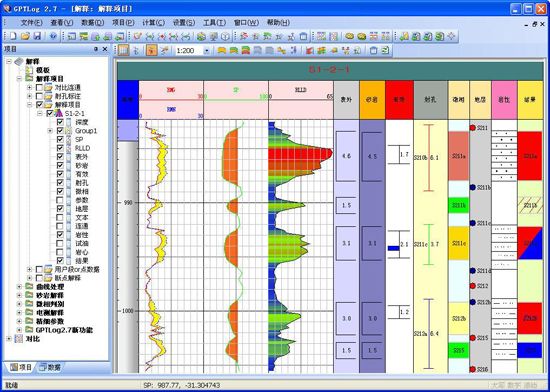Open the 1:200 scale dropdown
The image size is (550, 392).
pos(207,51)
